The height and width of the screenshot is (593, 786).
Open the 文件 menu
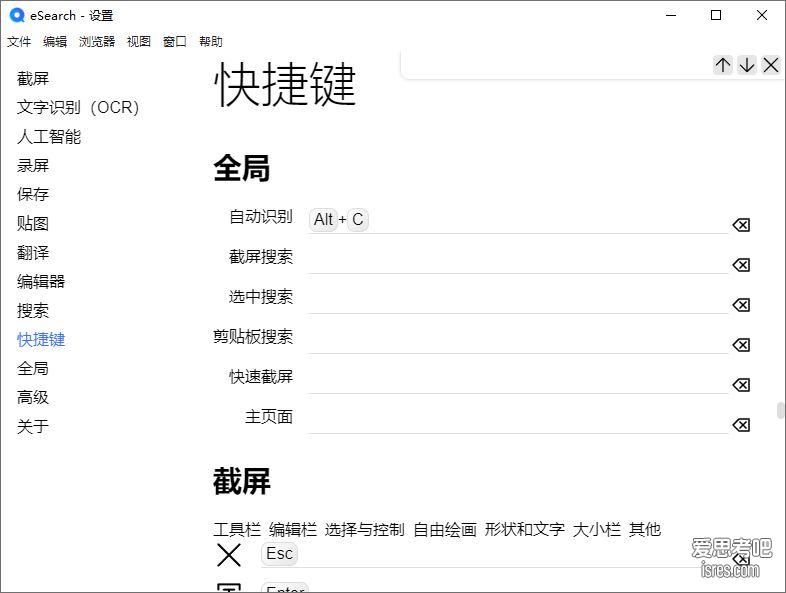click(x=19, y=42)
